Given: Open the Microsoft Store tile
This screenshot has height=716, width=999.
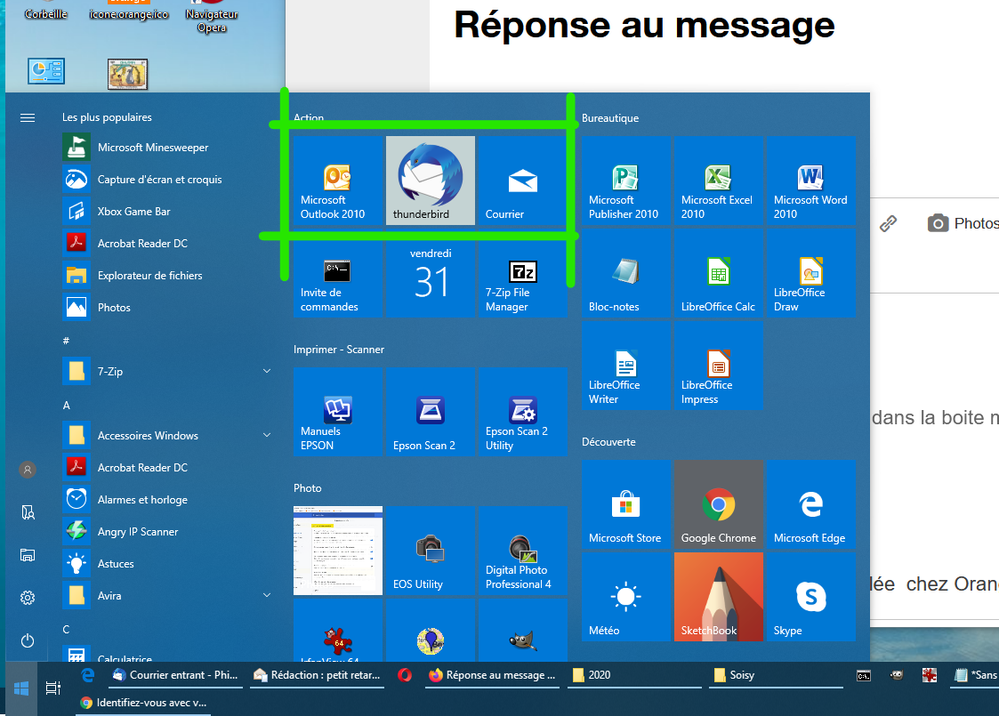Looking at the screenshot, I should pos(626,505).
